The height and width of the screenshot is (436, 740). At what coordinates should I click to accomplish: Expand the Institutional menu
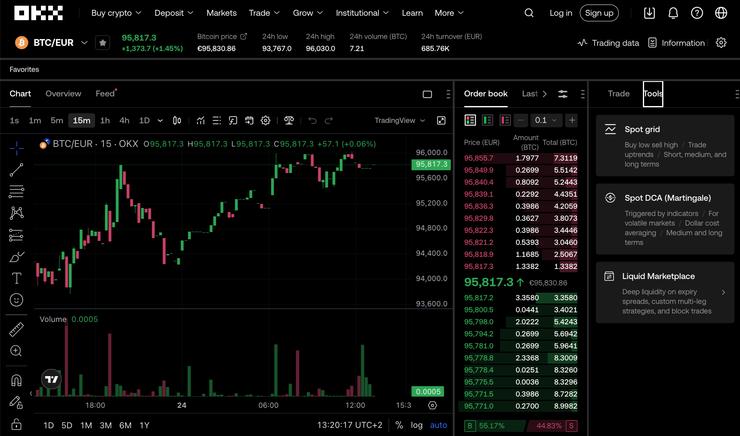coord(362,13)
